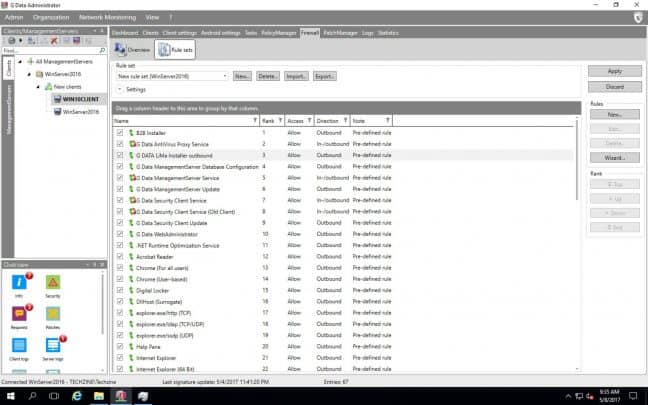This screenshot has height=405, width=648.
Task: Click the filter icon on Name column
Action: 255,120
